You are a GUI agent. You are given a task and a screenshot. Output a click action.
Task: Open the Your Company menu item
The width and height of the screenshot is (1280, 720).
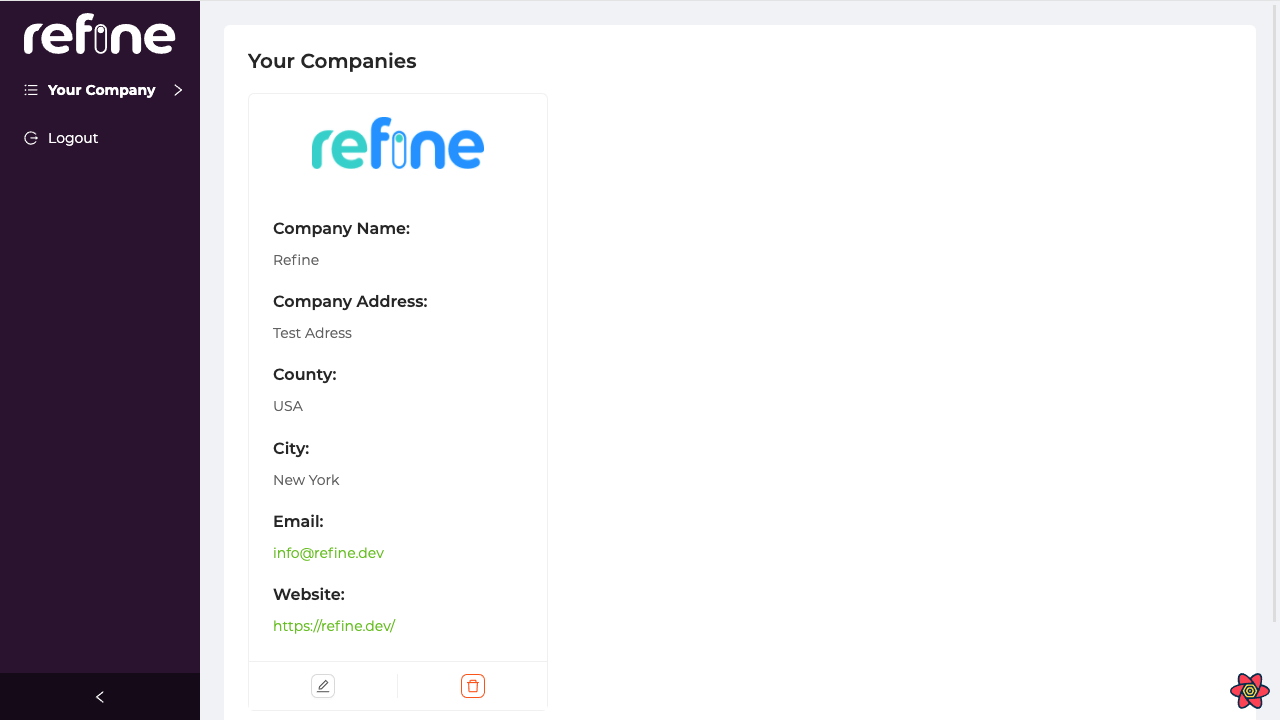(x=100, y=90)
